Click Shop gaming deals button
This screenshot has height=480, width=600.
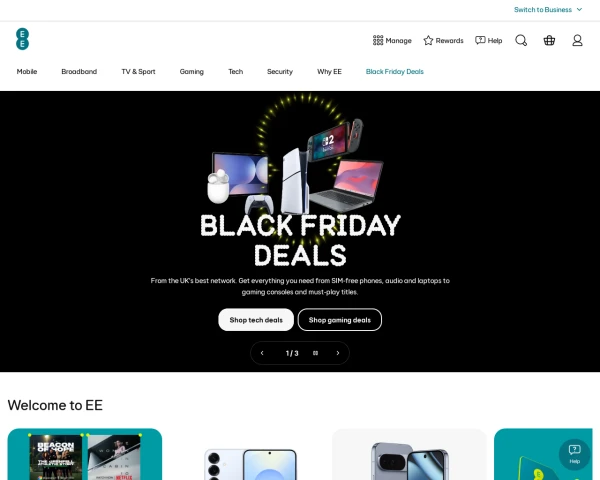pyautogui.click(x=339, y=320)
